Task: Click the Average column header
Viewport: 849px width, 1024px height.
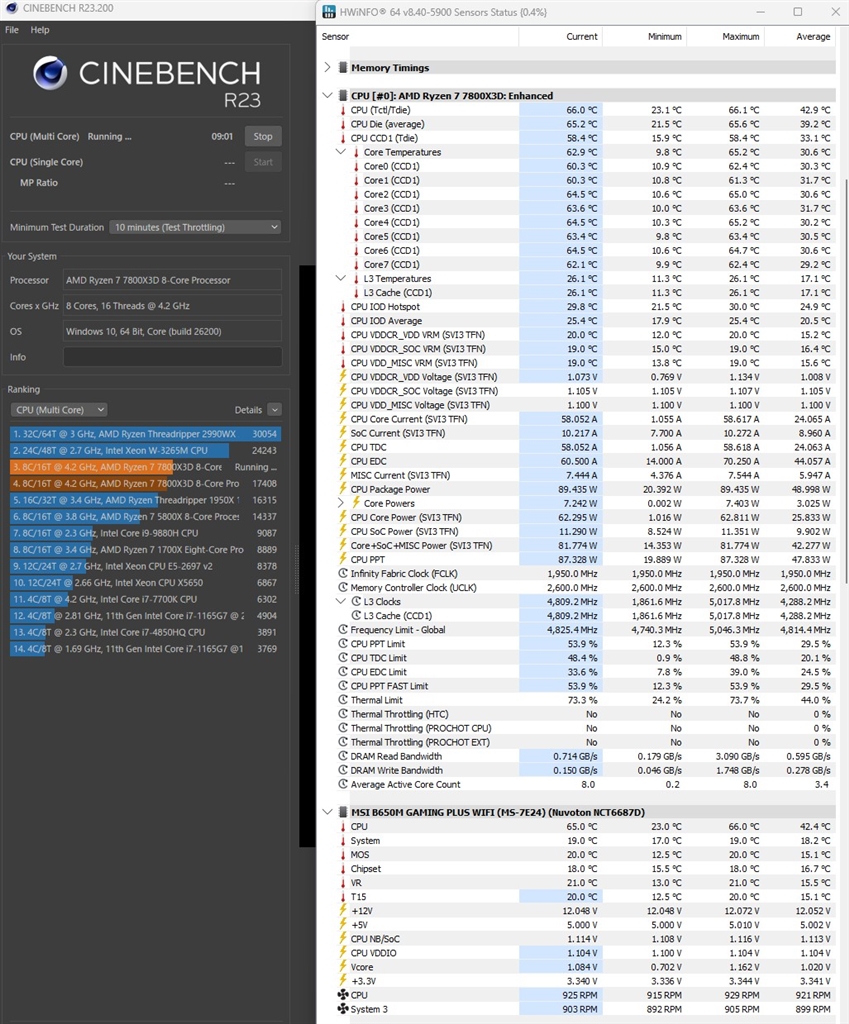Action: click(801, 37)
